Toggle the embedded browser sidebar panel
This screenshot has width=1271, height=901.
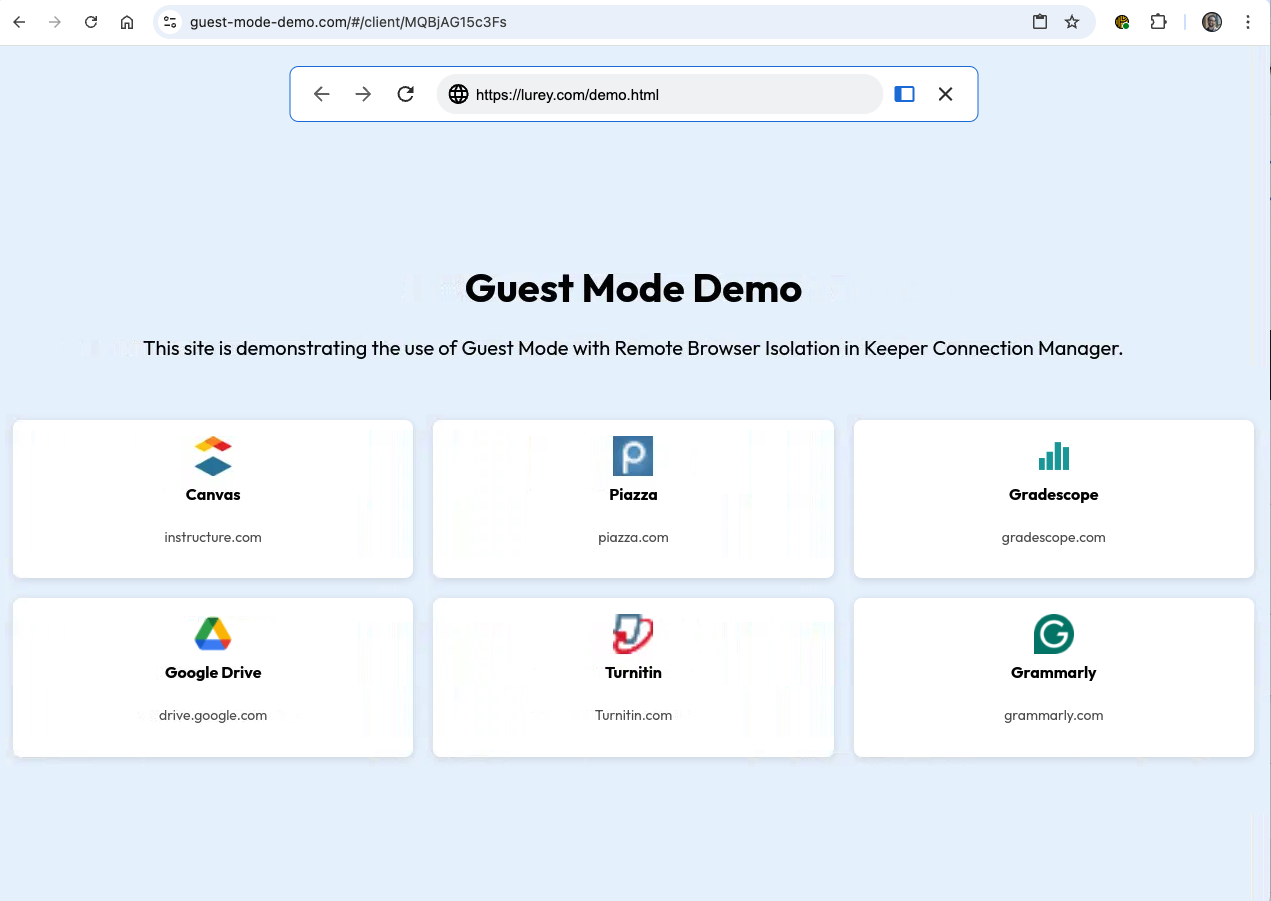pos(904,94)
